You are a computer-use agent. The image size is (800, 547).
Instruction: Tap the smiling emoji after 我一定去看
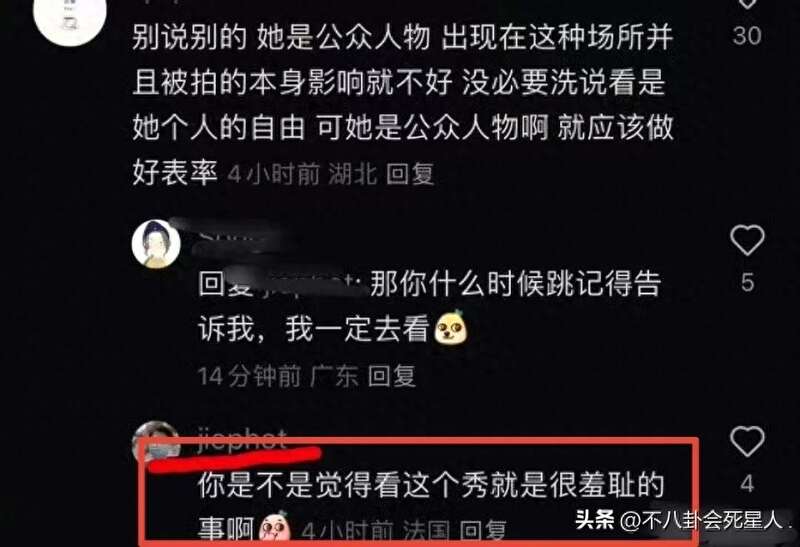(451, 327)
